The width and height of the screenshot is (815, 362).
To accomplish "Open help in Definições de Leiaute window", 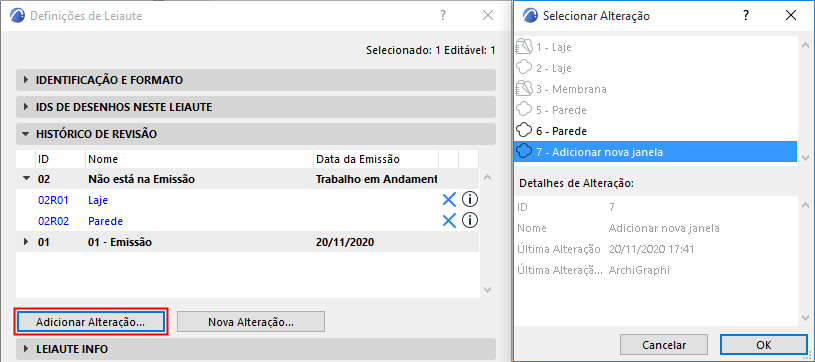I will pos(443,16).
